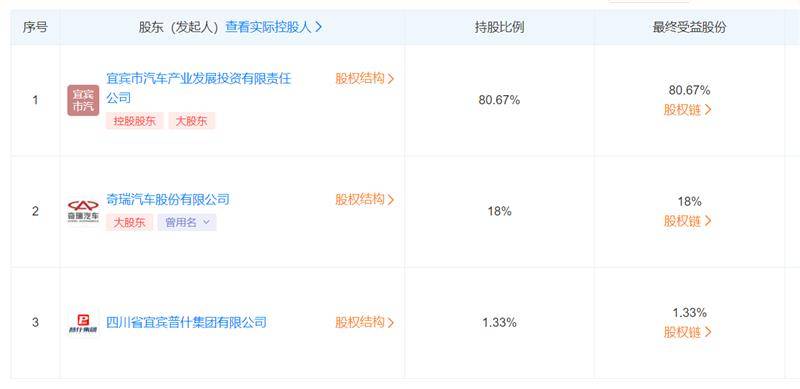Open 奇瑞汽车股份有限公司 company link

pos(168,199)
